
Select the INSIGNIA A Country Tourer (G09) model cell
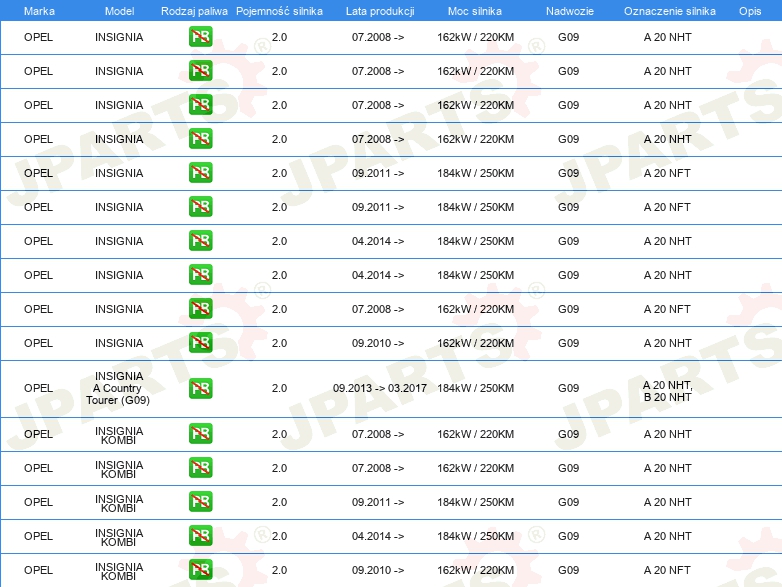pyautogui.click(x=119, y=388)
